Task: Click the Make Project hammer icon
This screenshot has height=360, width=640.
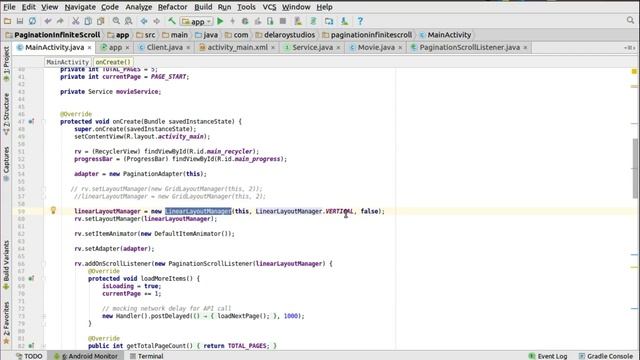Action: point(172,21)
